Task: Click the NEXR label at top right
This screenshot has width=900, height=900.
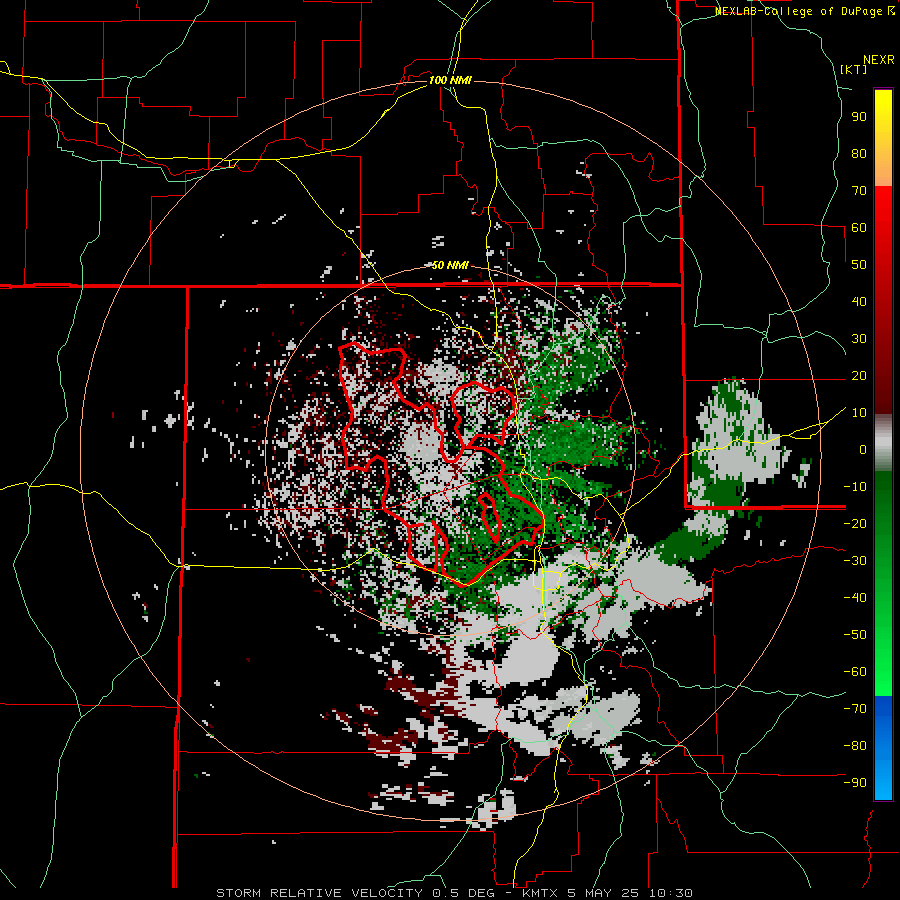Action: click(x=879, y=60)
